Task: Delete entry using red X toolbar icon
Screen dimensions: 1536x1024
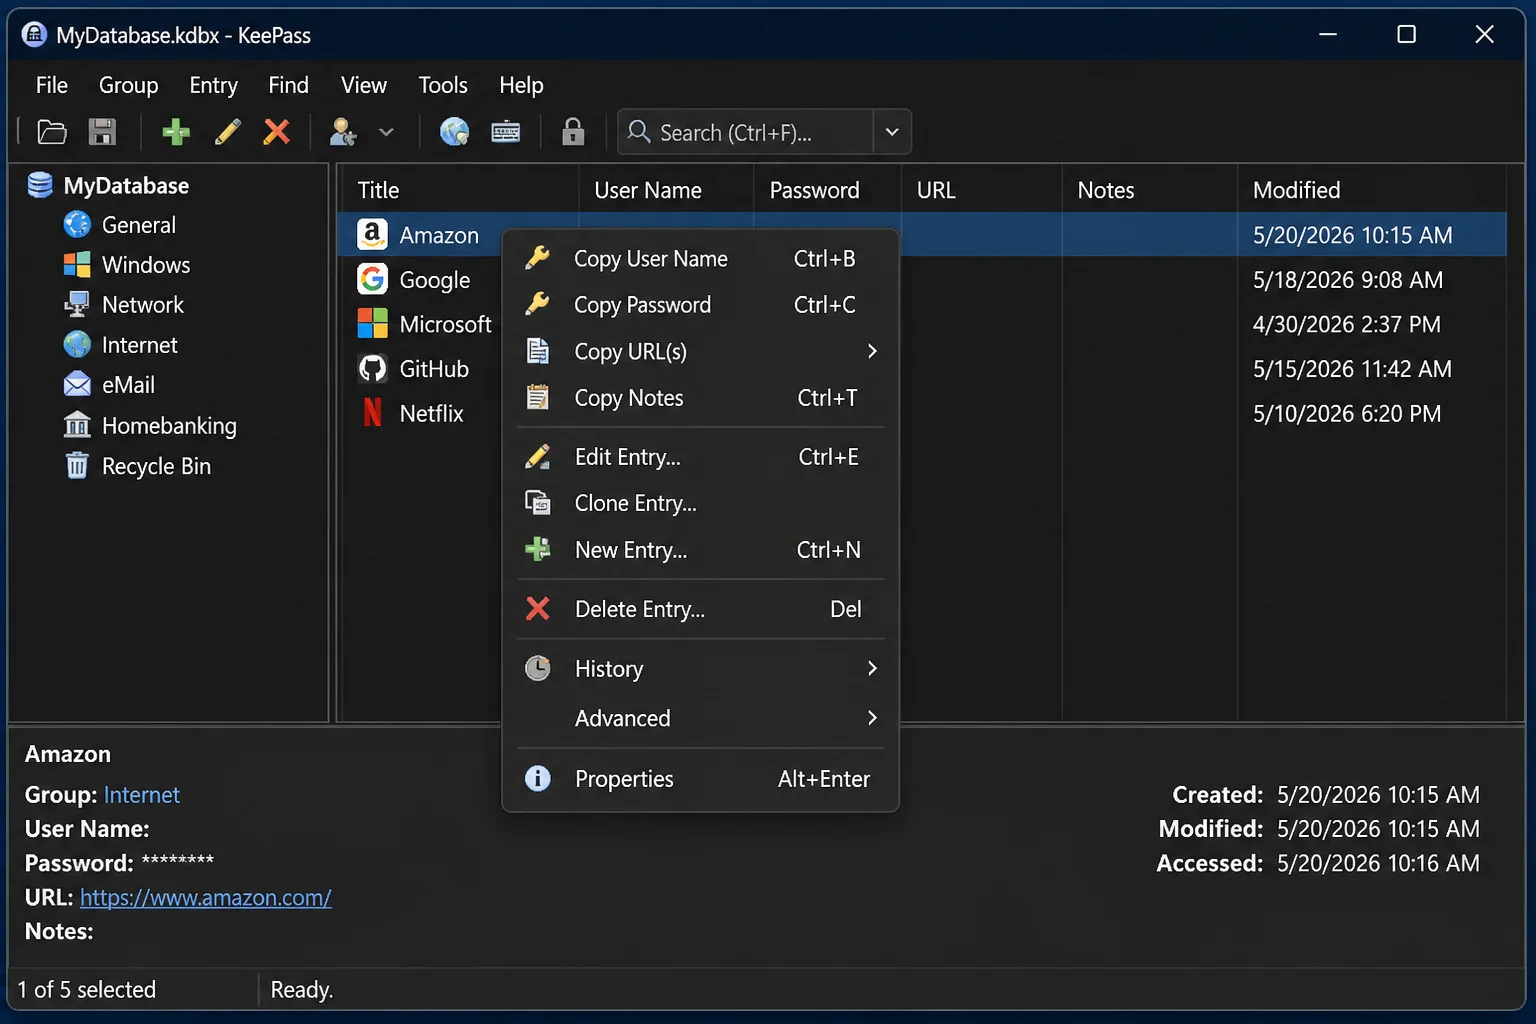Action: pyautogui.click(x=277, y=132)
